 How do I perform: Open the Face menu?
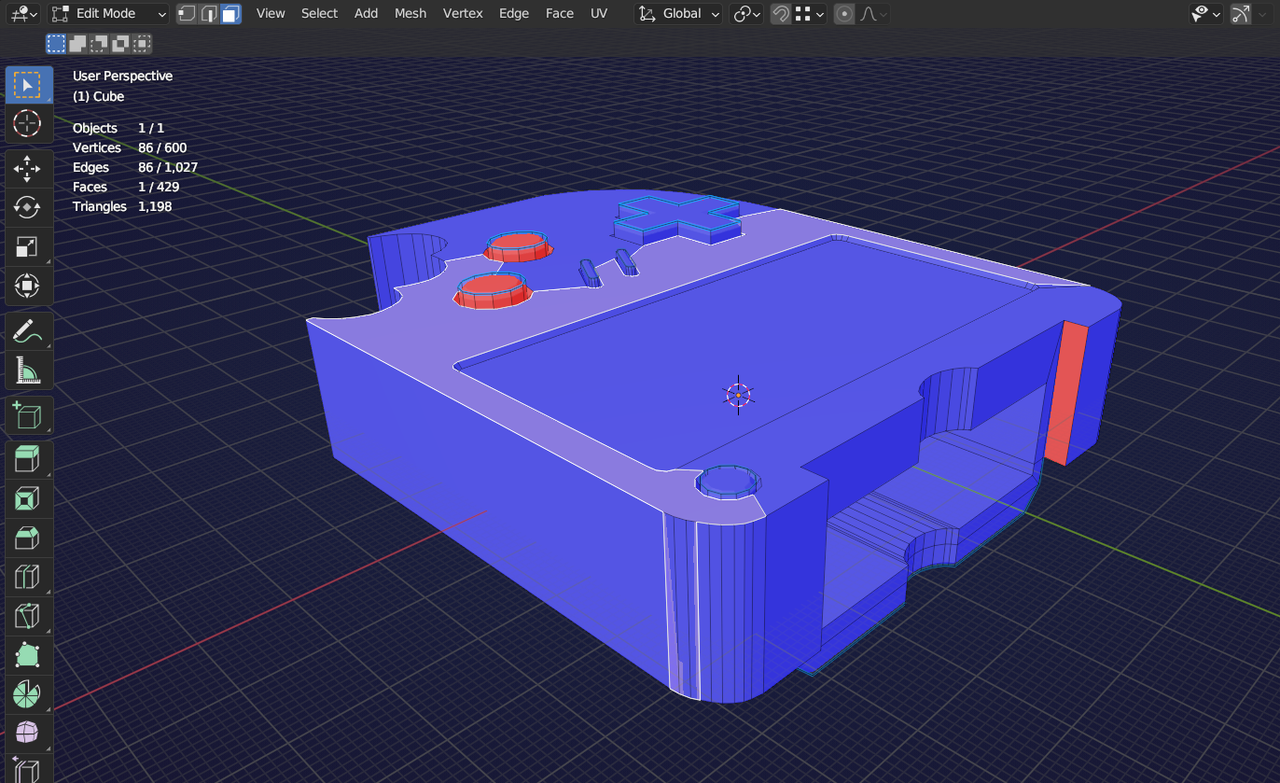tap(559, 14)
